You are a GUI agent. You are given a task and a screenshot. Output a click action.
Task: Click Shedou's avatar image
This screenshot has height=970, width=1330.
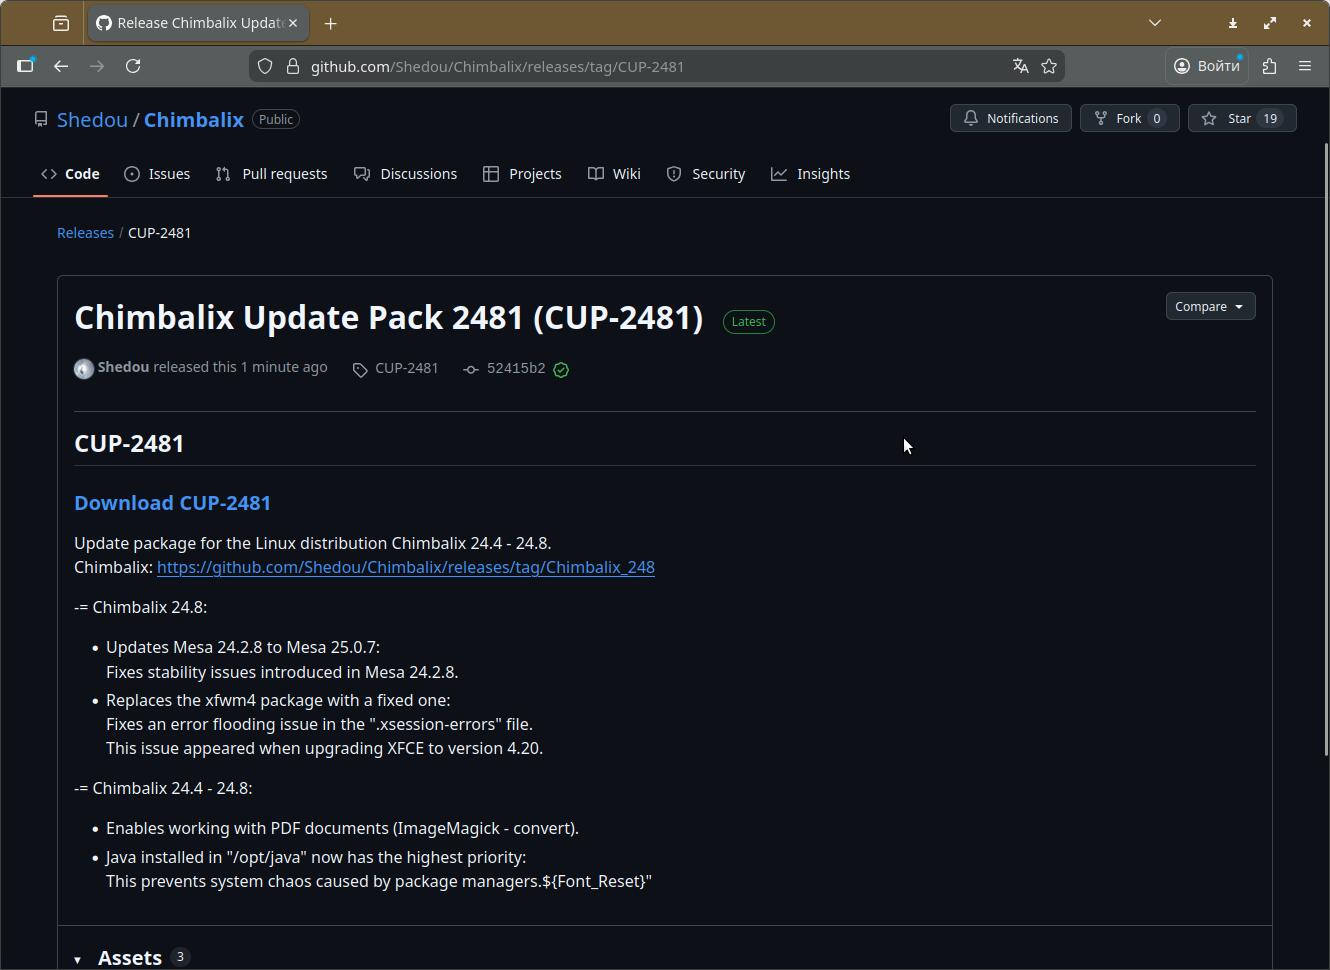[84, 368]
